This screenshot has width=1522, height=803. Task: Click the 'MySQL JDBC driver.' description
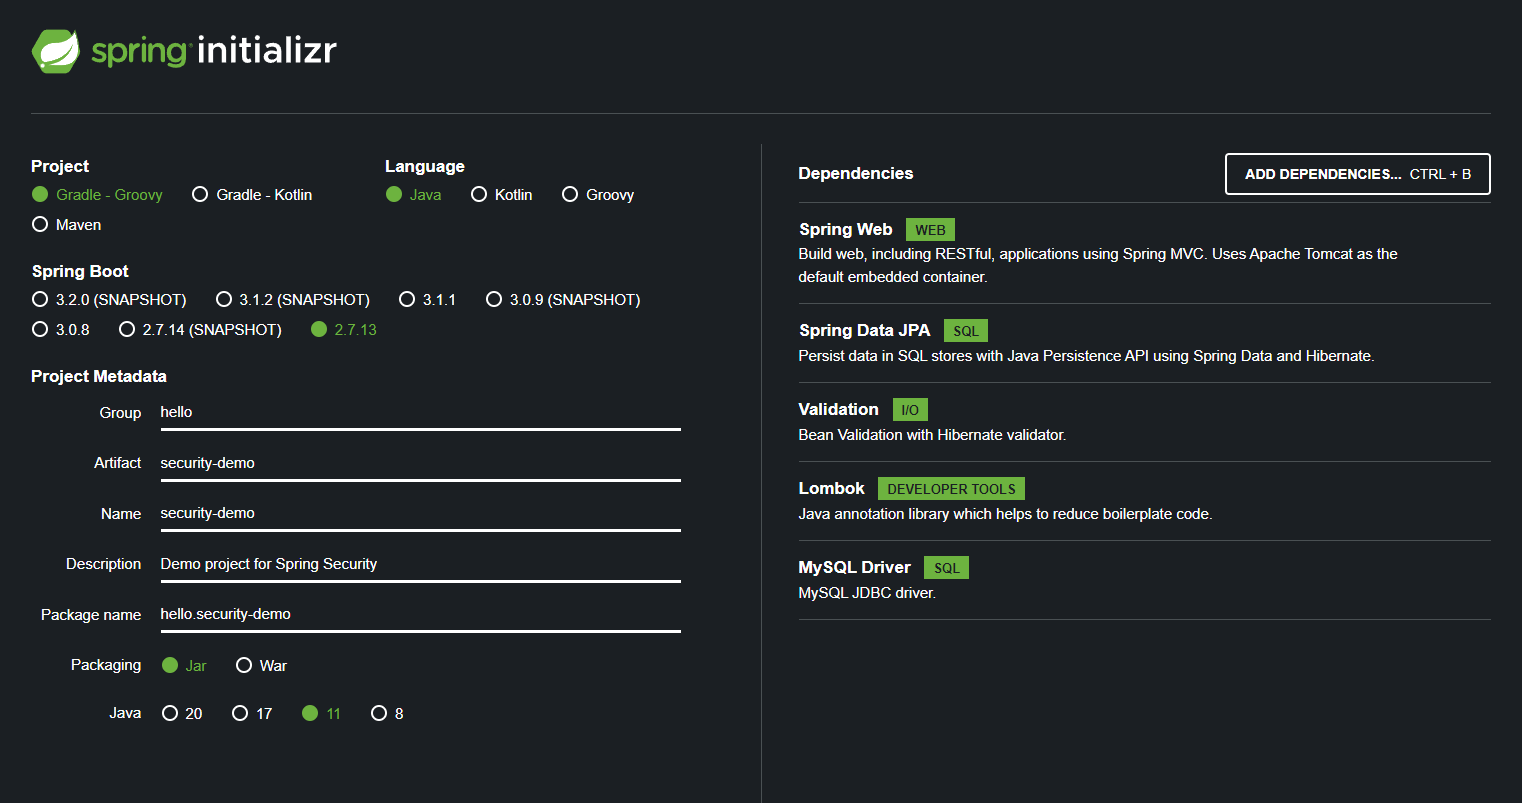[x=867, y=593]
